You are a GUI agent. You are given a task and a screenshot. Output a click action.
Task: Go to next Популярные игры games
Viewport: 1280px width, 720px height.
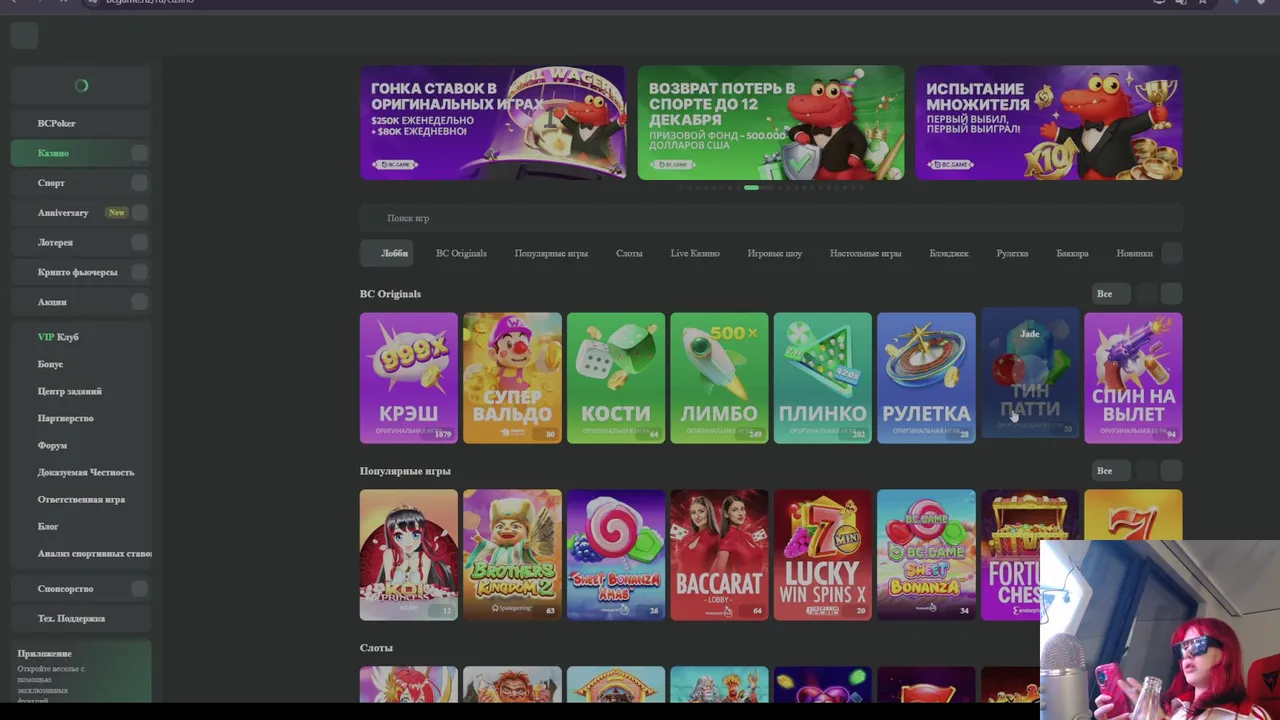pos(1171,471)
